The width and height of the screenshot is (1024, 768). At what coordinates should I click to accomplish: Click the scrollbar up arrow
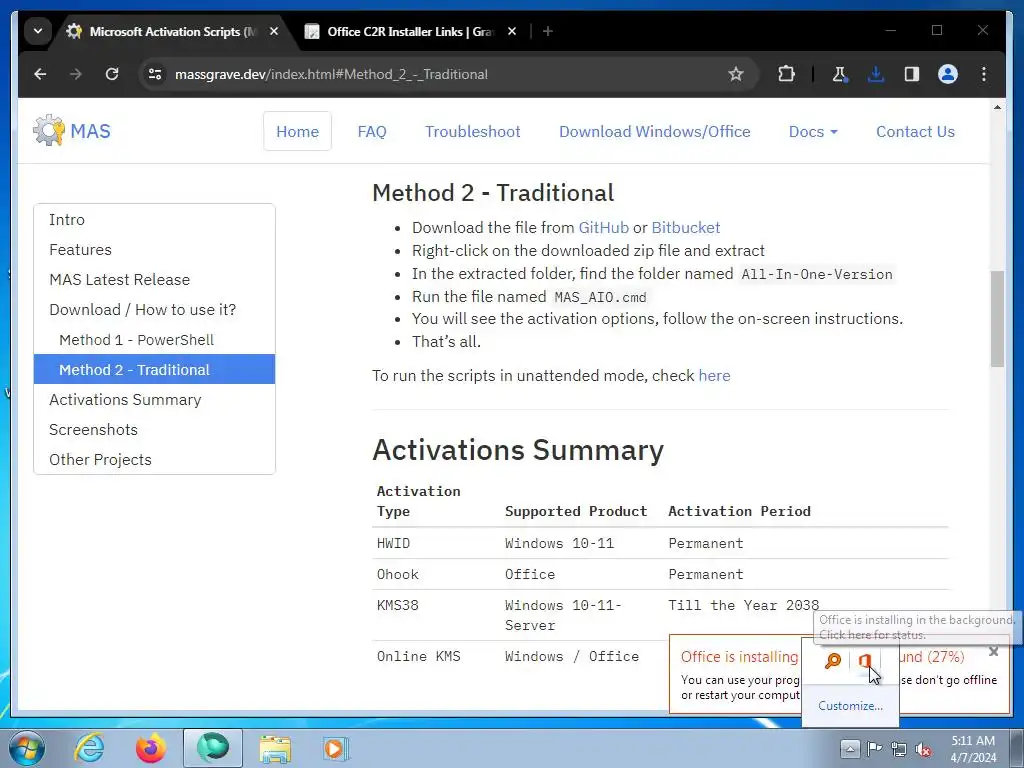click(997, 106)
